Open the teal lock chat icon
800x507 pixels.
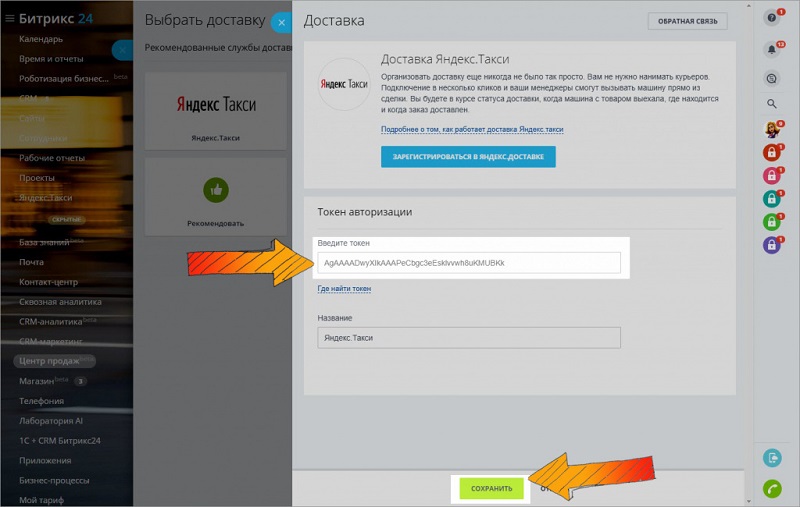click(x=772, y=199)
